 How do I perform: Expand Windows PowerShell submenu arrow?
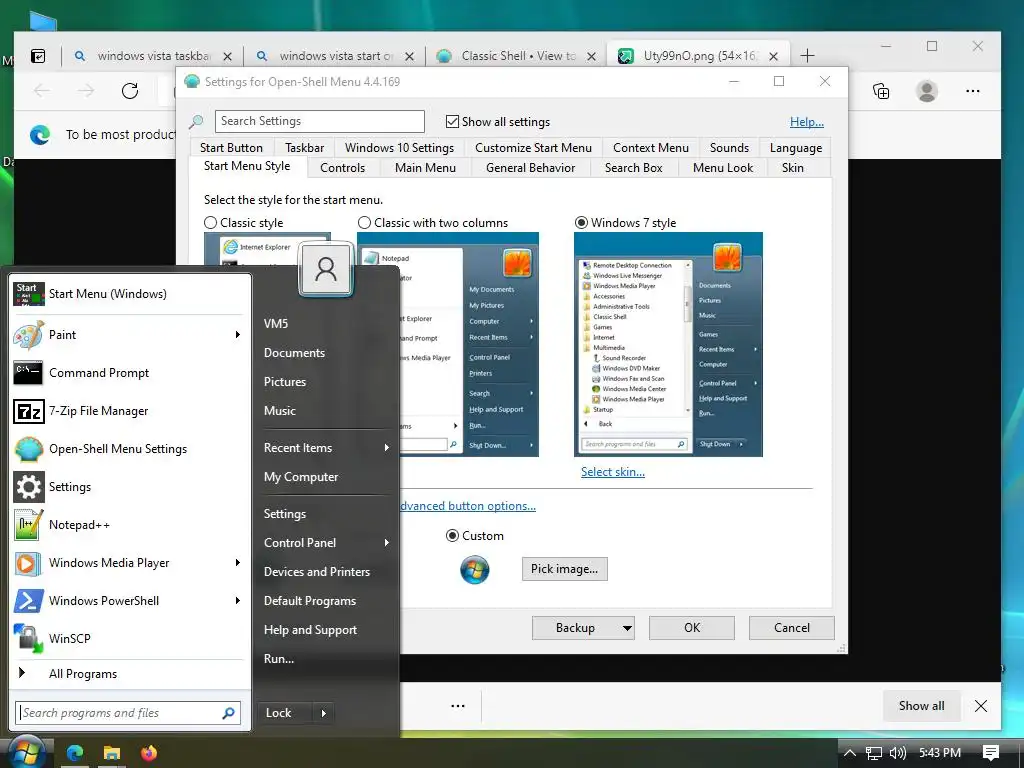coord(238,601)
